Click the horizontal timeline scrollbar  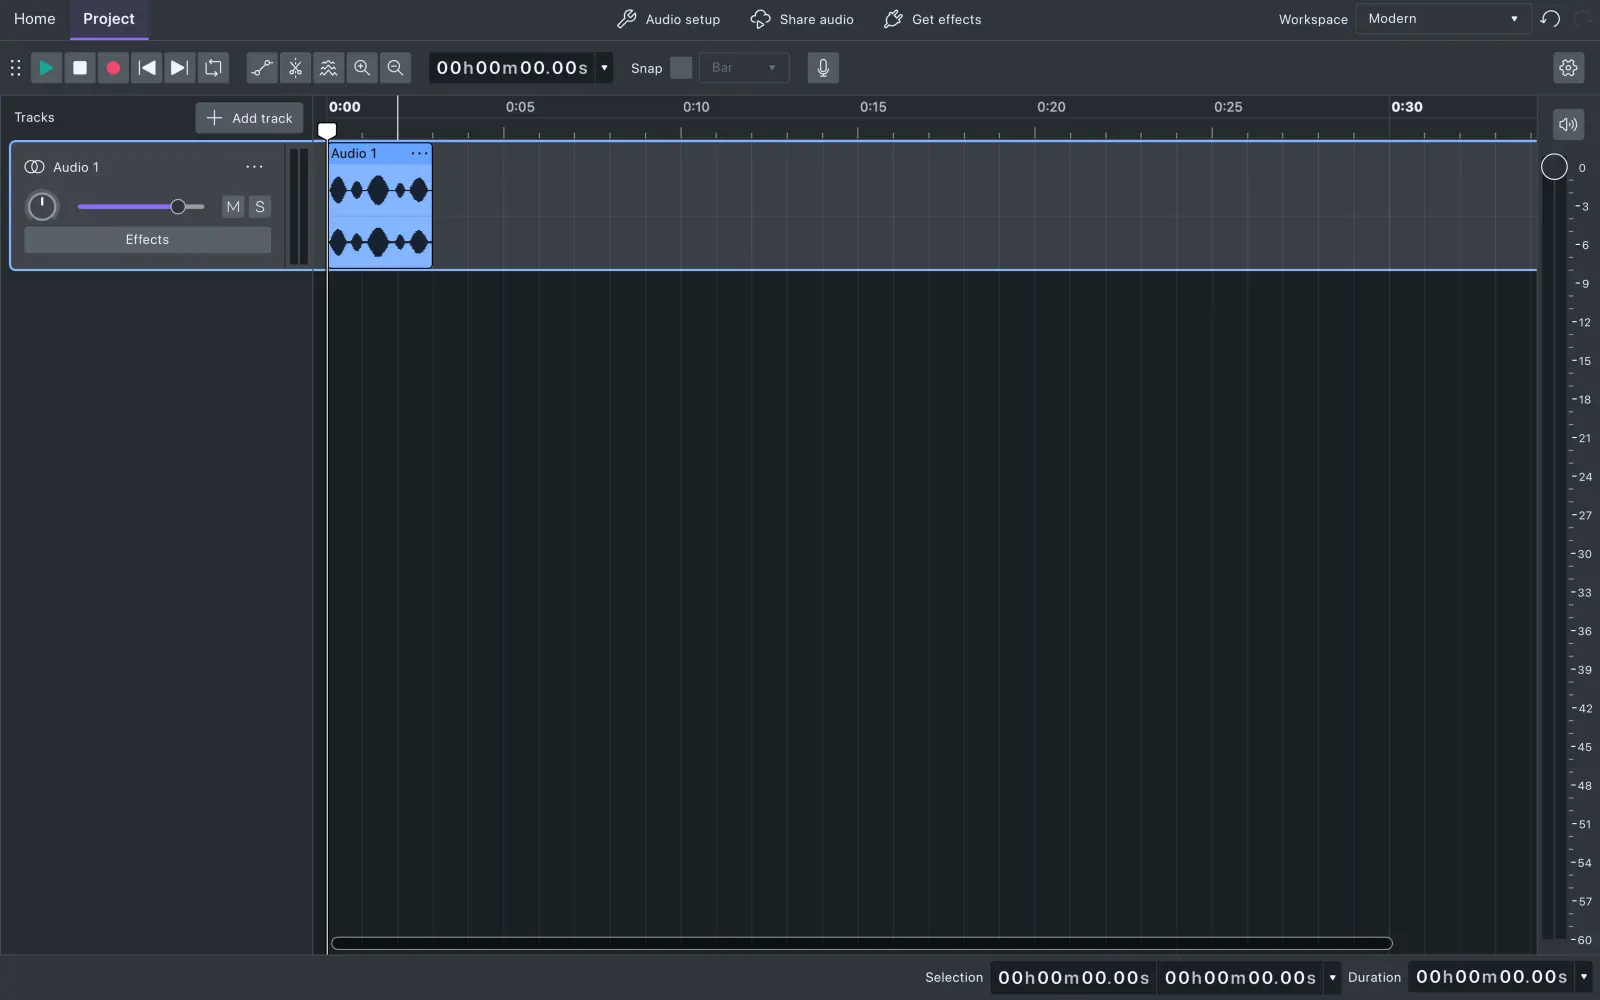point(861,943)
